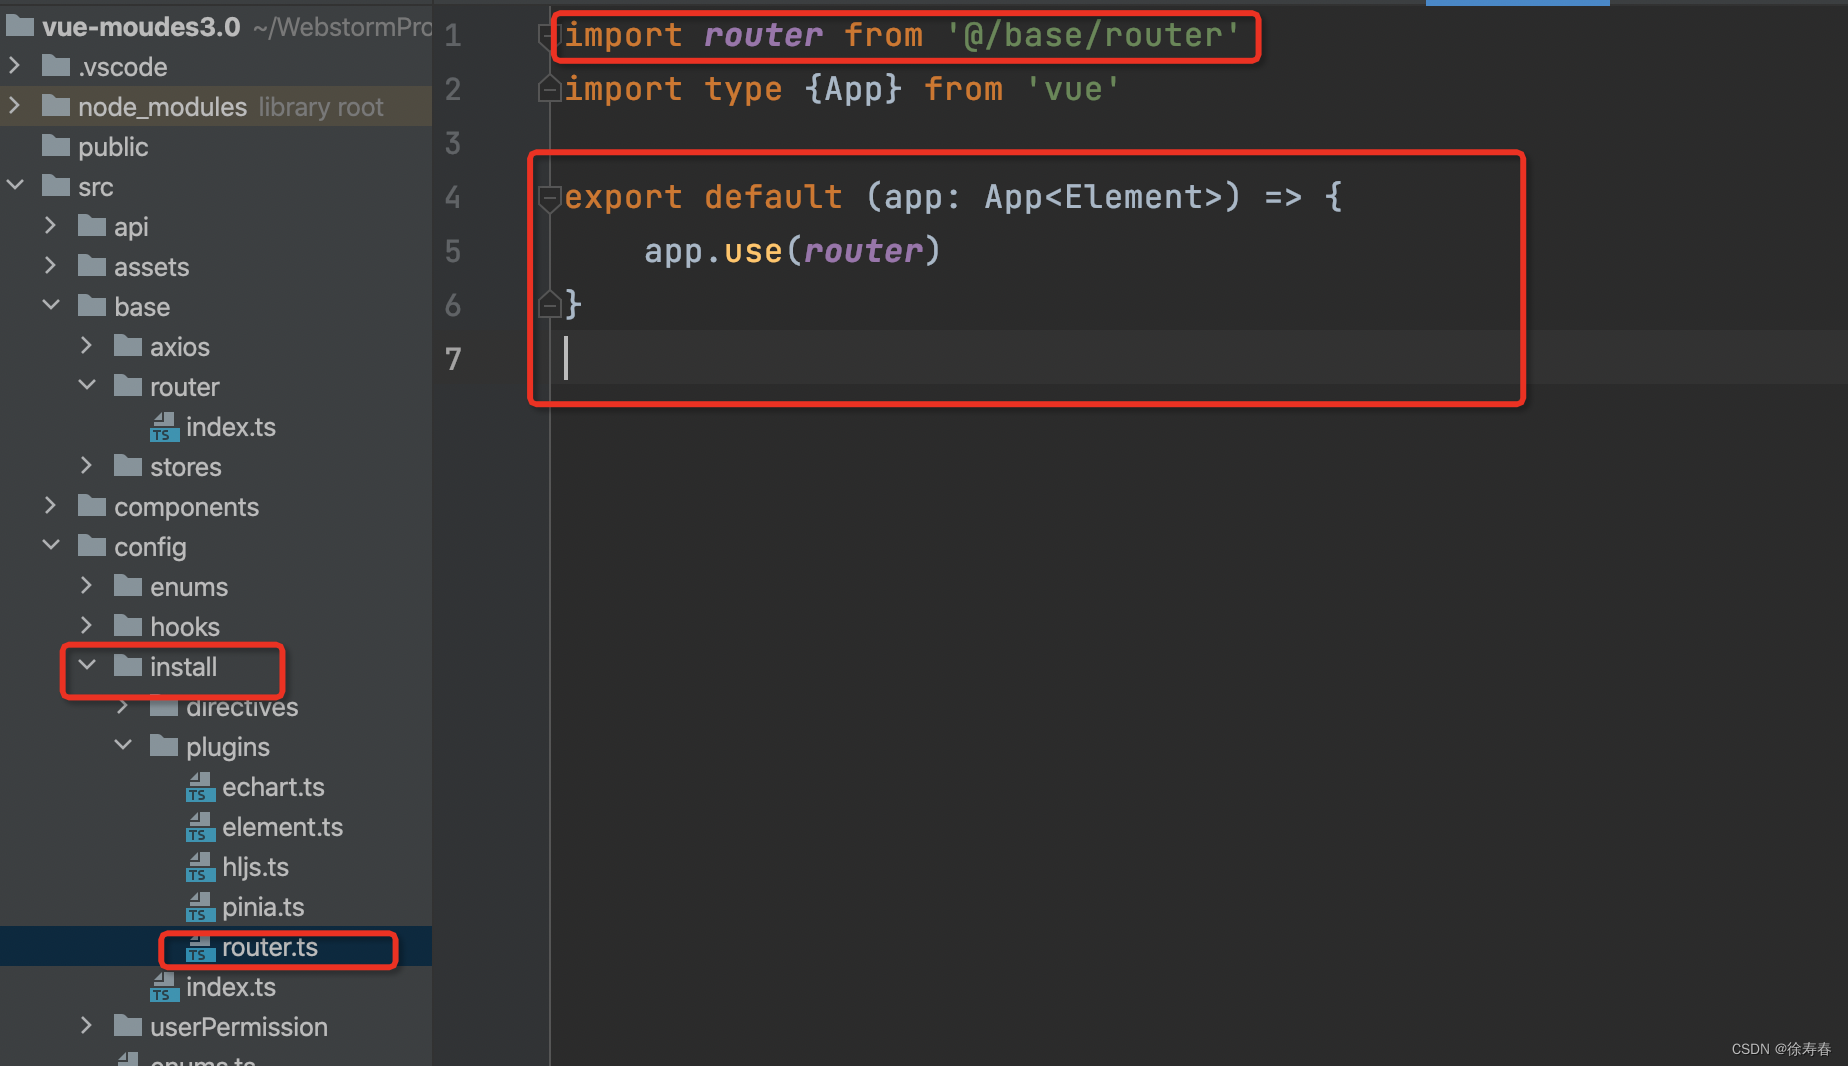Image resolution: width=1848 pixels, height=1066 pixels.
Task: Click the config folder icon
Action: coord(92,546)
